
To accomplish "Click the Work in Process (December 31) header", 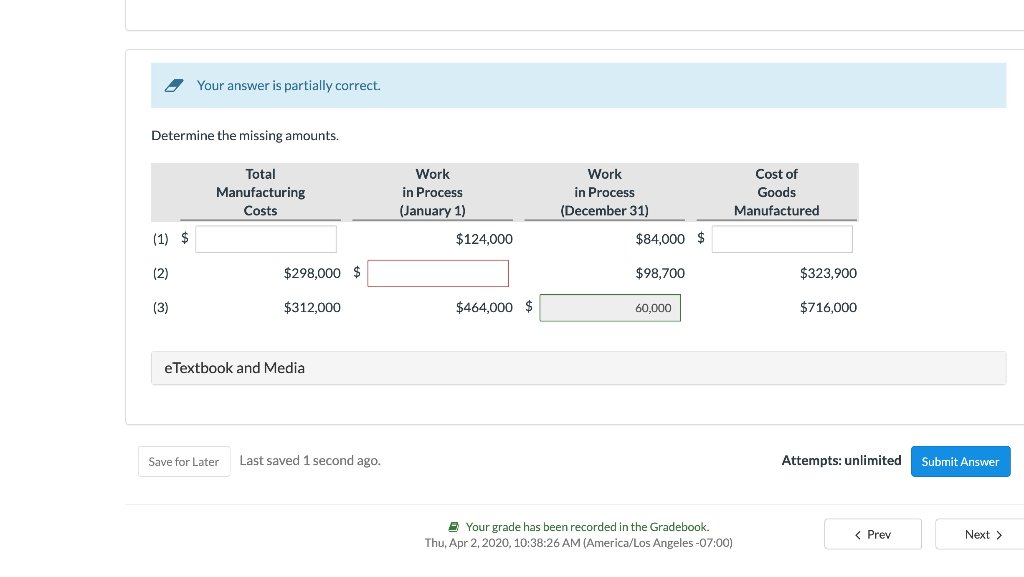I will tap(605, 193).
